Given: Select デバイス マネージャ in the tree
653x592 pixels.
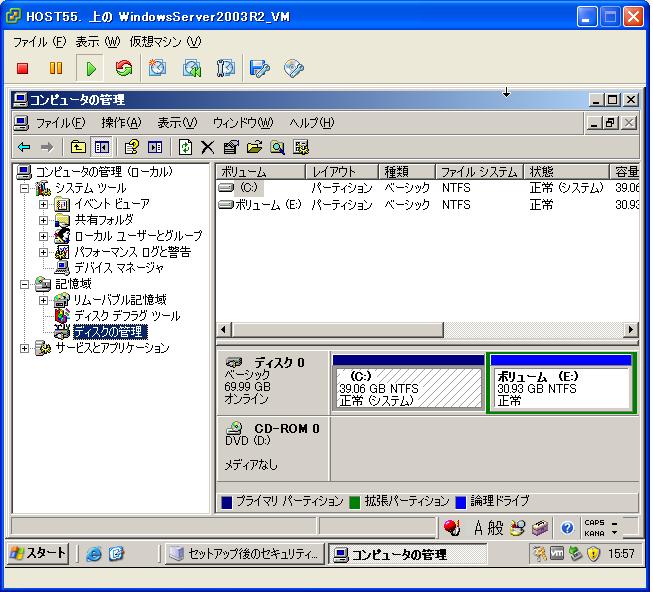Looking at the screenshot, I should click(119, 268).
